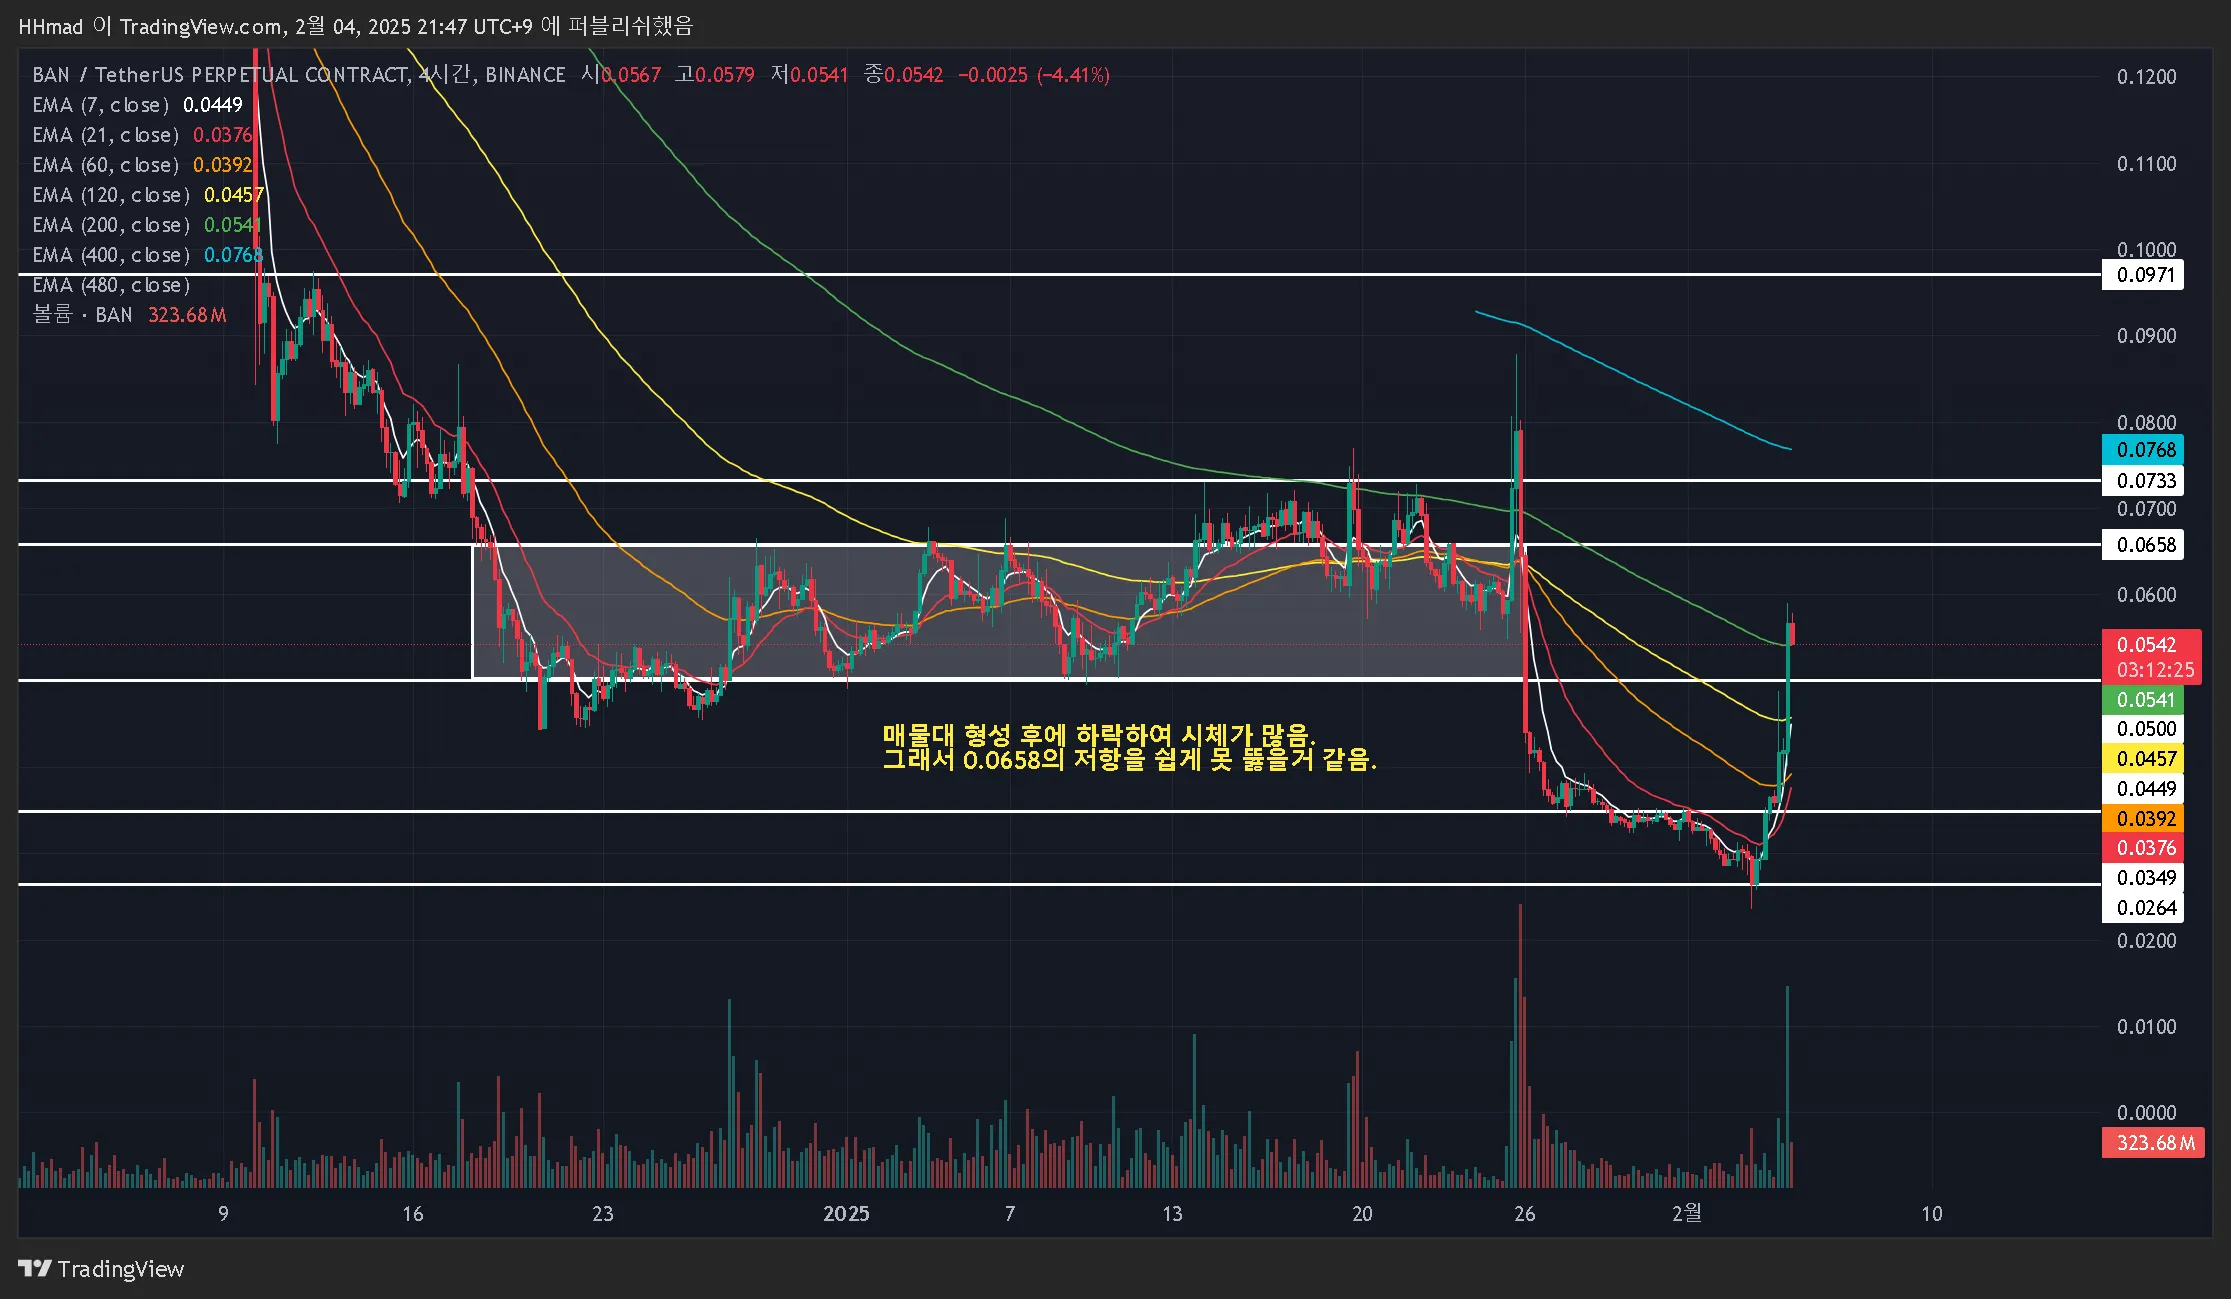Click the yellow annotation line starting 매물대 형성
The height and width of the screenshot is (1299, 2231).
1099,736
